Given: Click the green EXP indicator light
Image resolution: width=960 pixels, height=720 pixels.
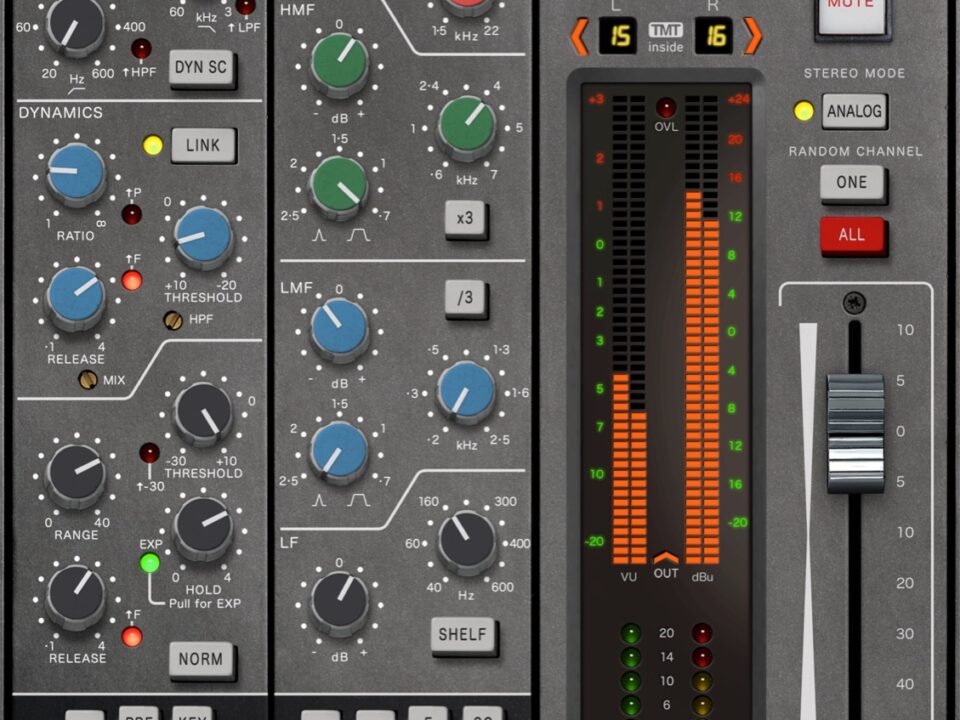Looking at the screenshot, I should pyautogui.click(x=150, y=563).
